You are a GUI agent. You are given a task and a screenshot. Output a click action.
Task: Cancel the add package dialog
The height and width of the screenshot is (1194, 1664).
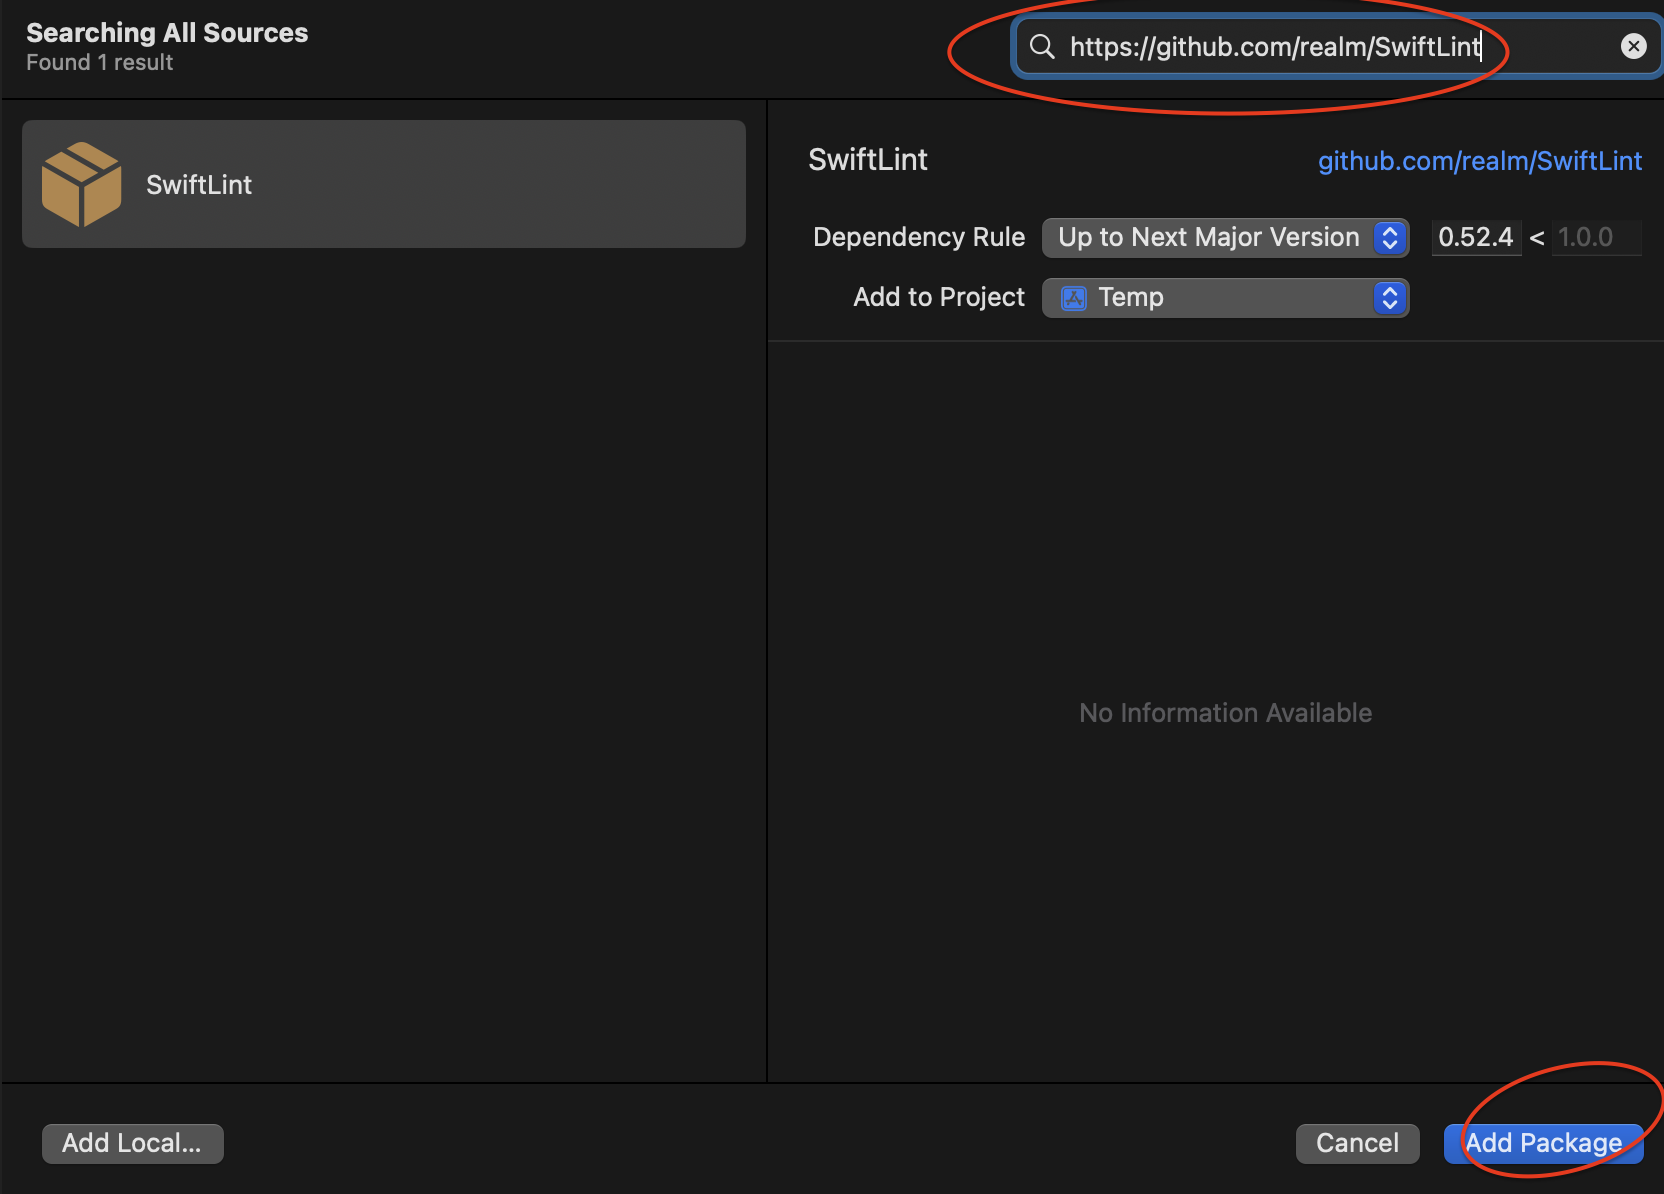(1357, 1143)
